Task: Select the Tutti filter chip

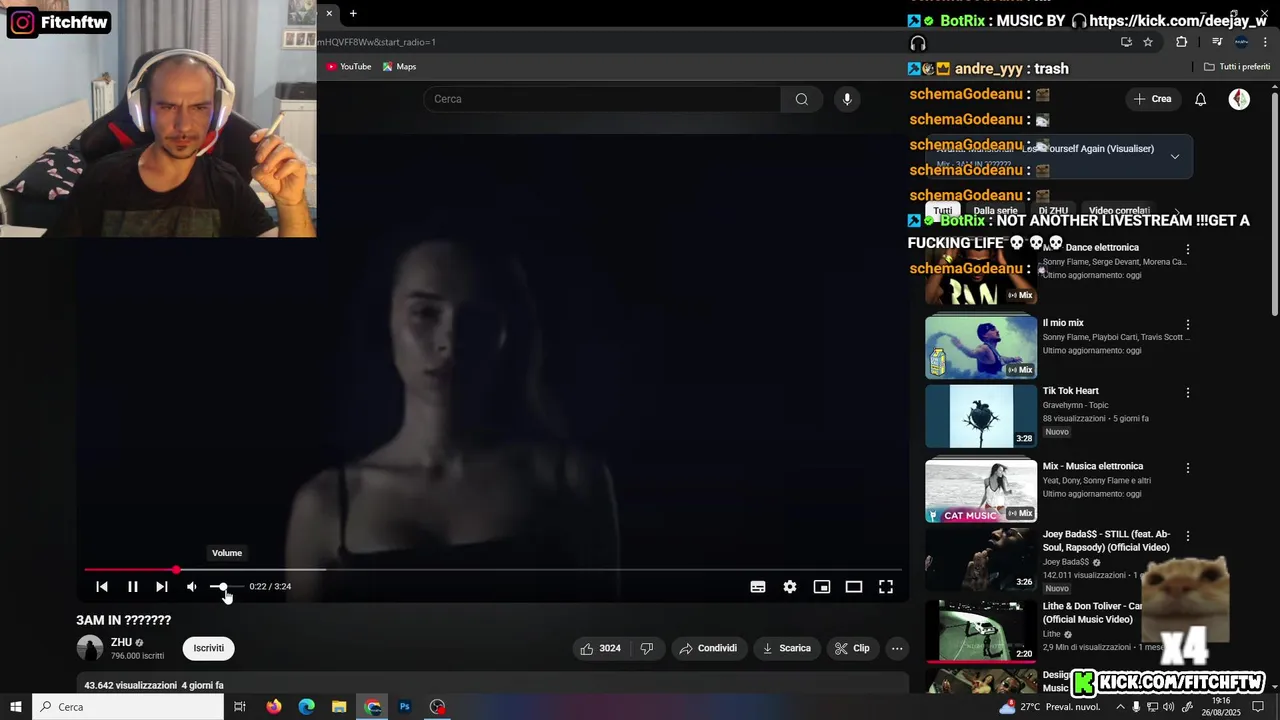Action: click(943, 211)
